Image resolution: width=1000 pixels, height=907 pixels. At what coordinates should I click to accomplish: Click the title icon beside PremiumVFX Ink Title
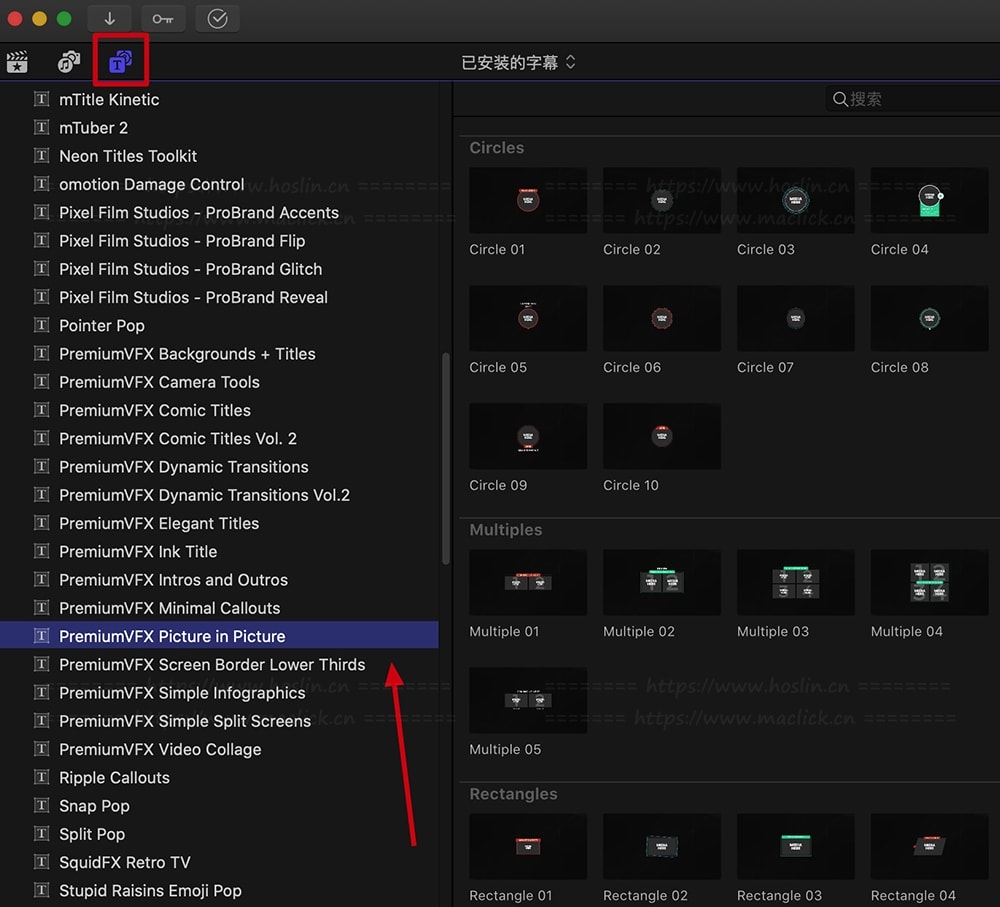tap(41, 551)
